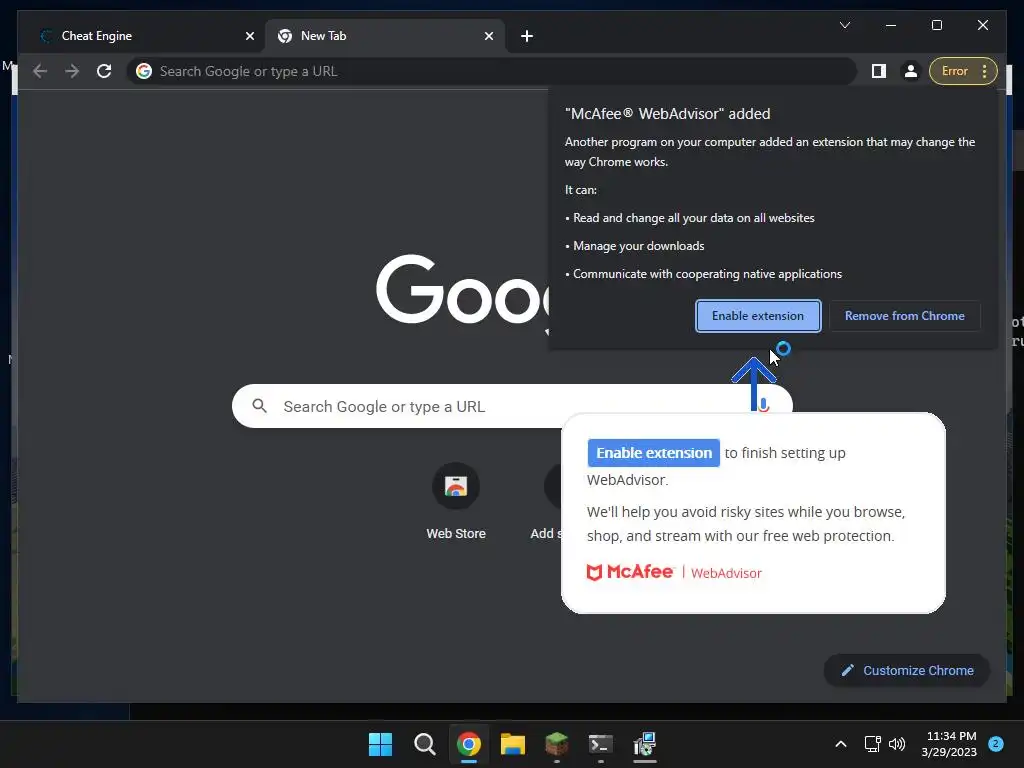The image size is (1024, 768).
Task: Click the magnifier icon in search box
Action: pyautogui.click(x=259, y=406)
